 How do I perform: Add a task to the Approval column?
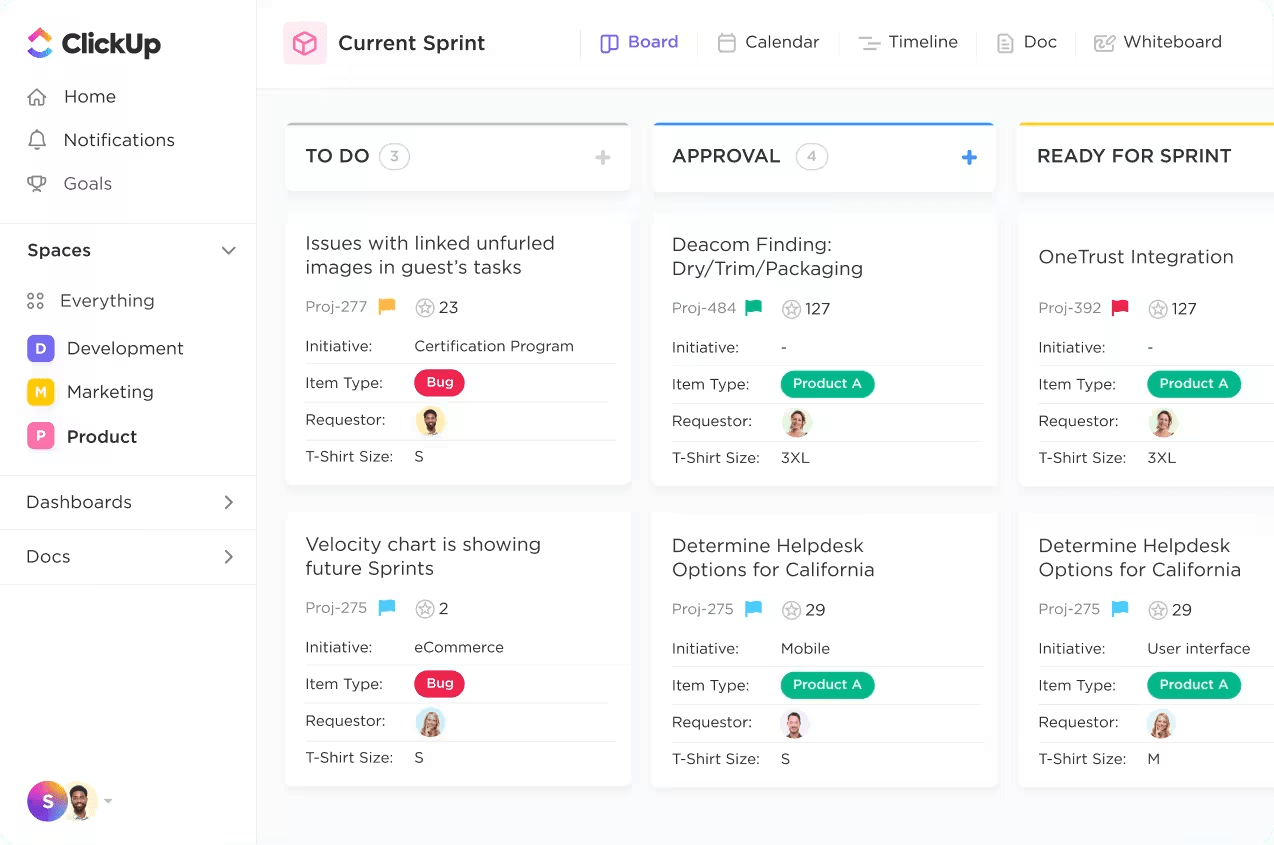pyautogui.click(x=968, y=157)
